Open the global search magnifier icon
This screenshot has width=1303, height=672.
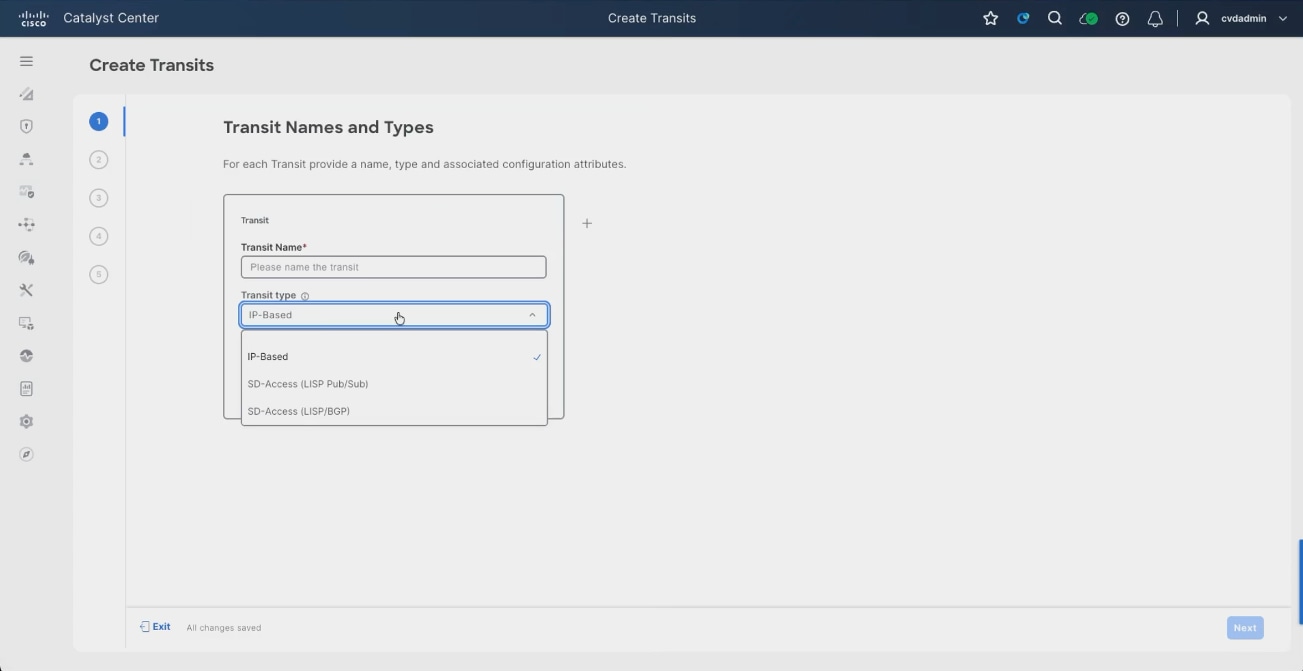tap(1054, 18)
